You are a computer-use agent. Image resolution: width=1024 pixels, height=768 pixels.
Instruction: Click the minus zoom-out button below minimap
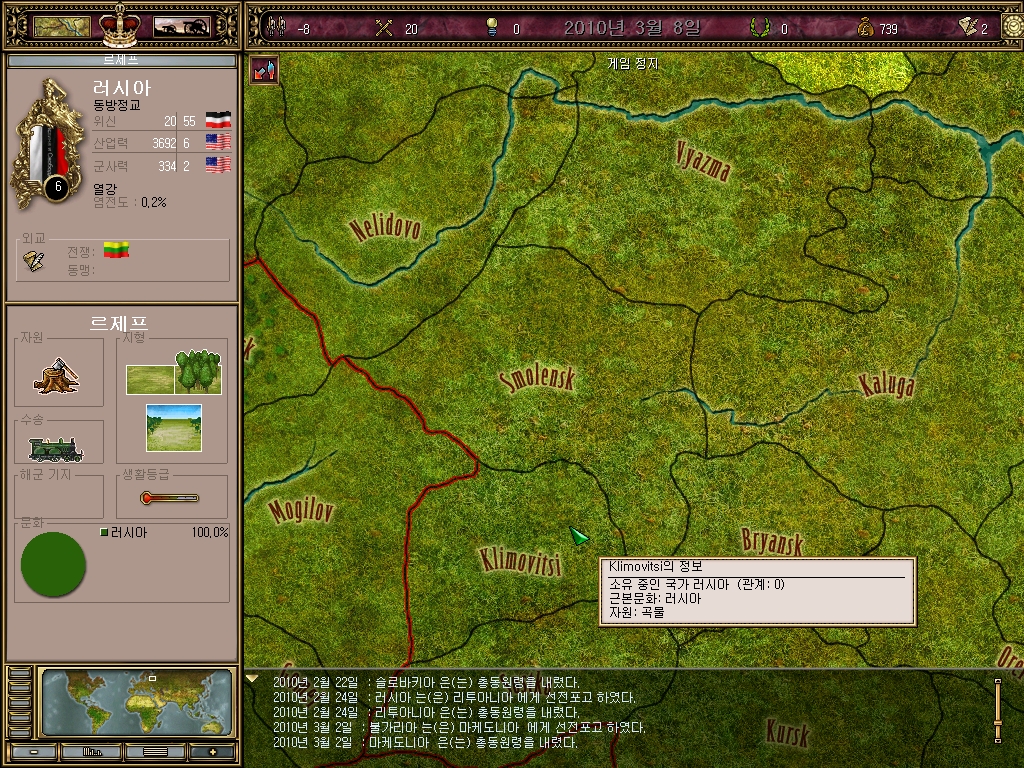click(33, 752)
